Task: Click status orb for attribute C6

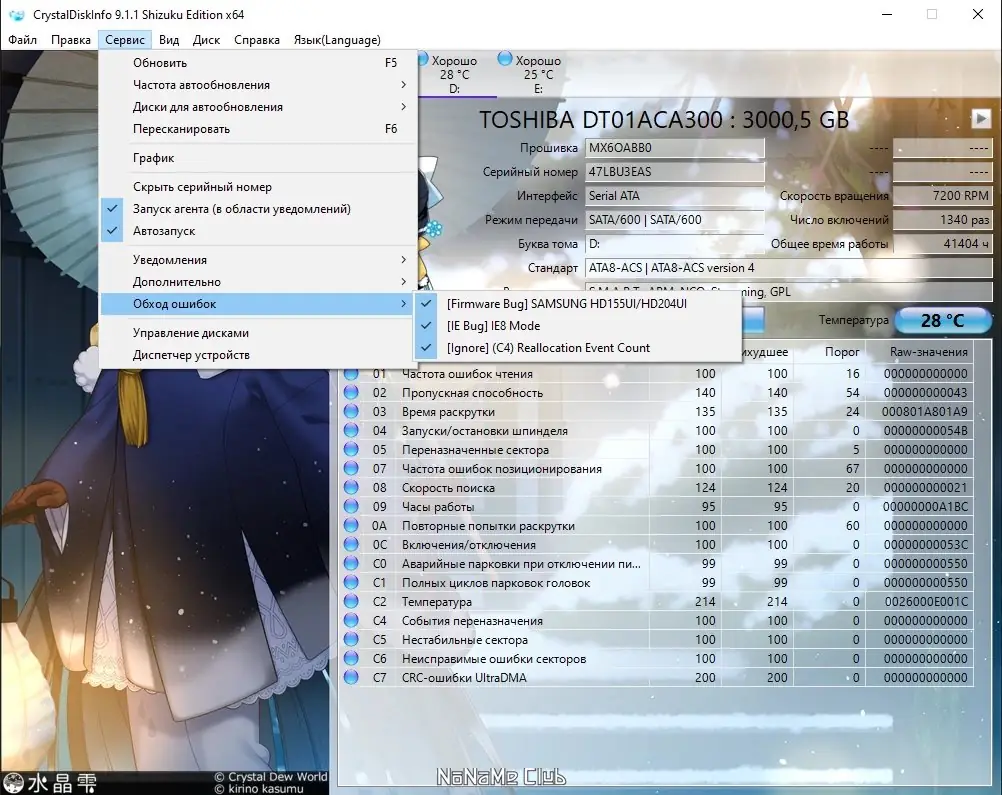Action: [x=351, y=658]
